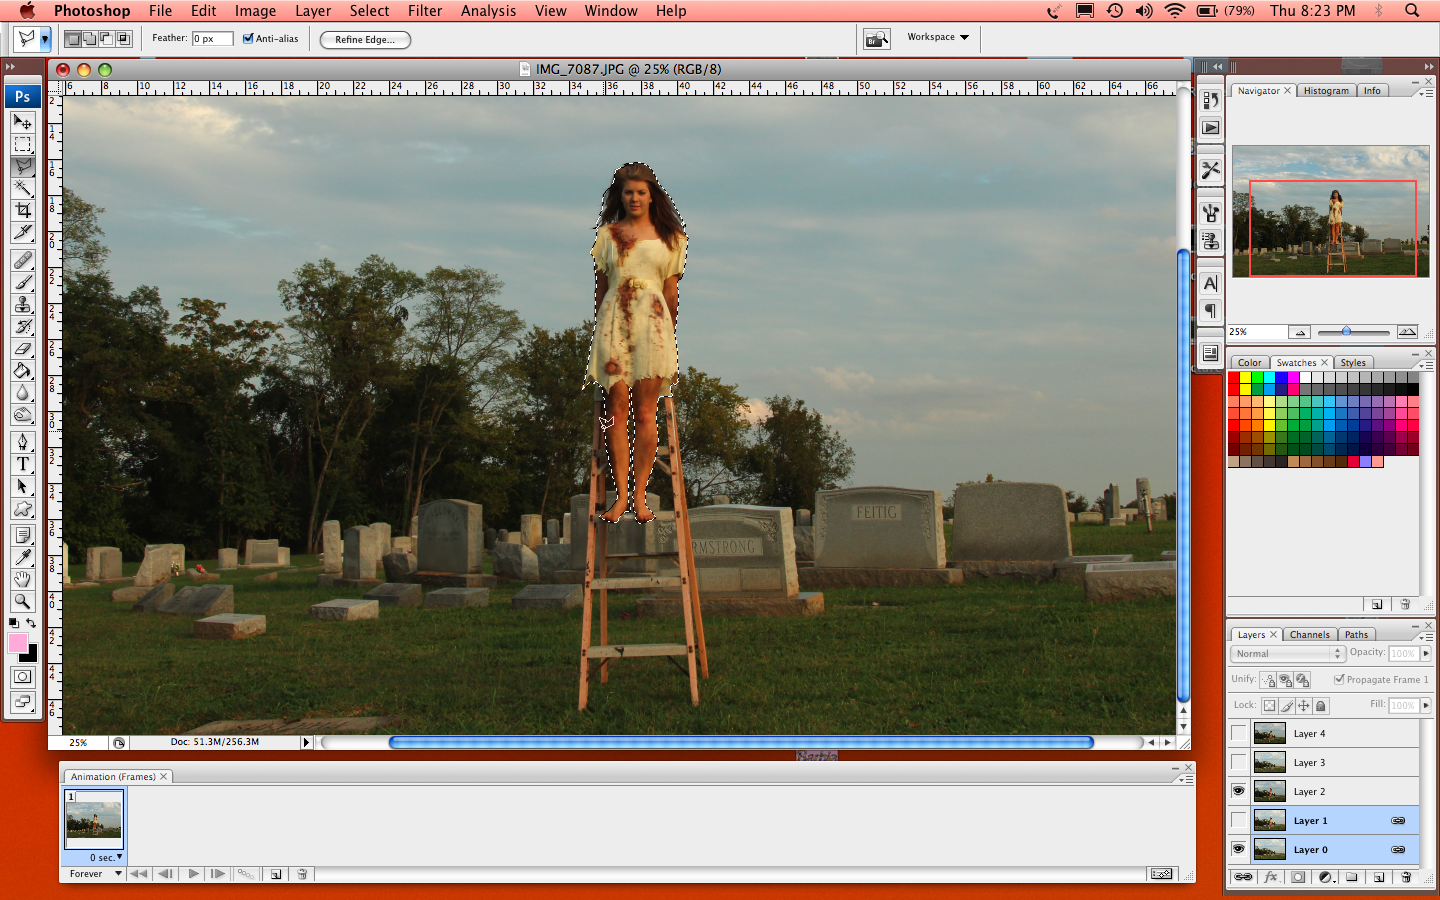
Task: Go to next animation frame
Action: (219, 874)
